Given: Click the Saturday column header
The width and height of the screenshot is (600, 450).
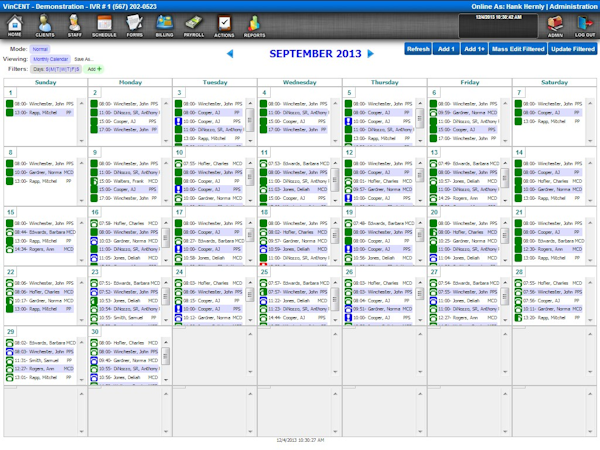Looking at the screenshot, I should point(554,82).
